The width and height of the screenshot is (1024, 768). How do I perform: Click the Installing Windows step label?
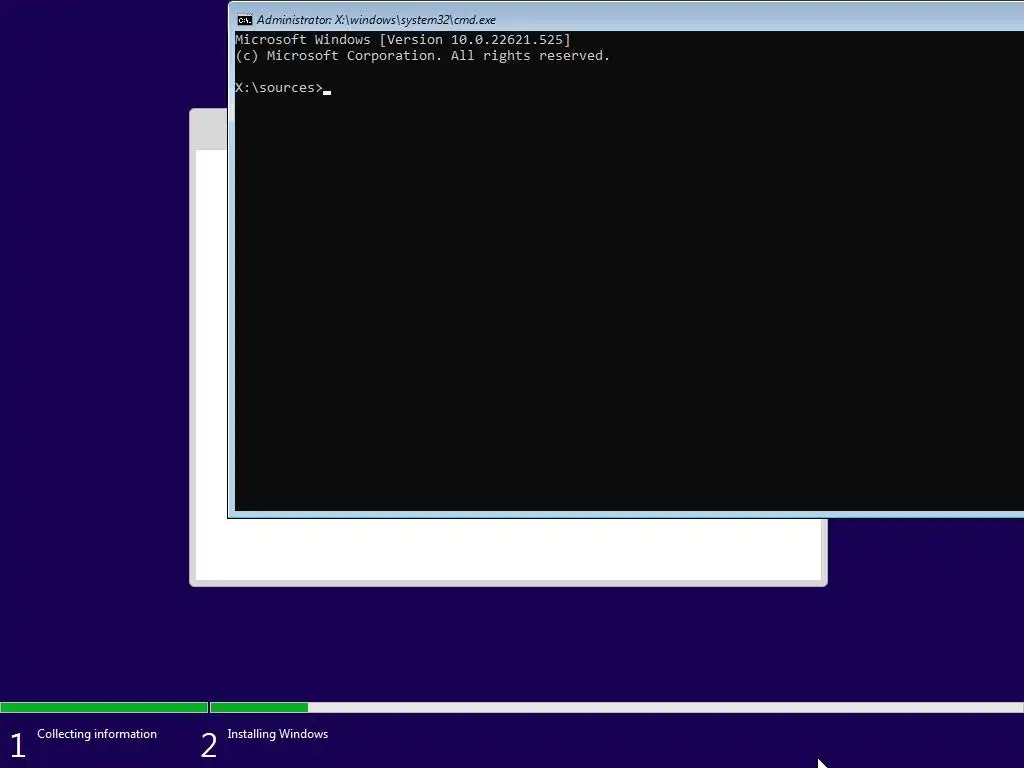(278, 733)
